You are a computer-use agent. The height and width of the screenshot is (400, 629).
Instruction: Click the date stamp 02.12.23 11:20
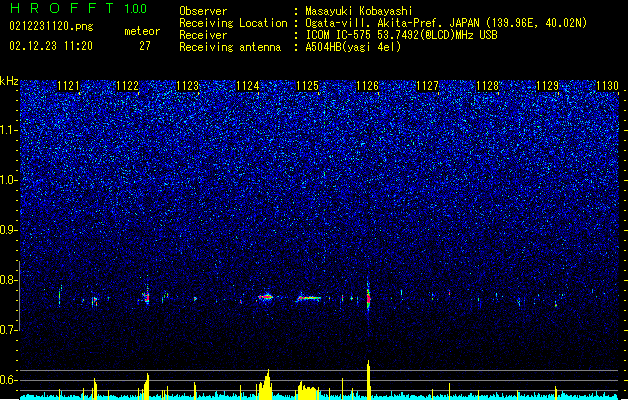[x=51, y=46]
